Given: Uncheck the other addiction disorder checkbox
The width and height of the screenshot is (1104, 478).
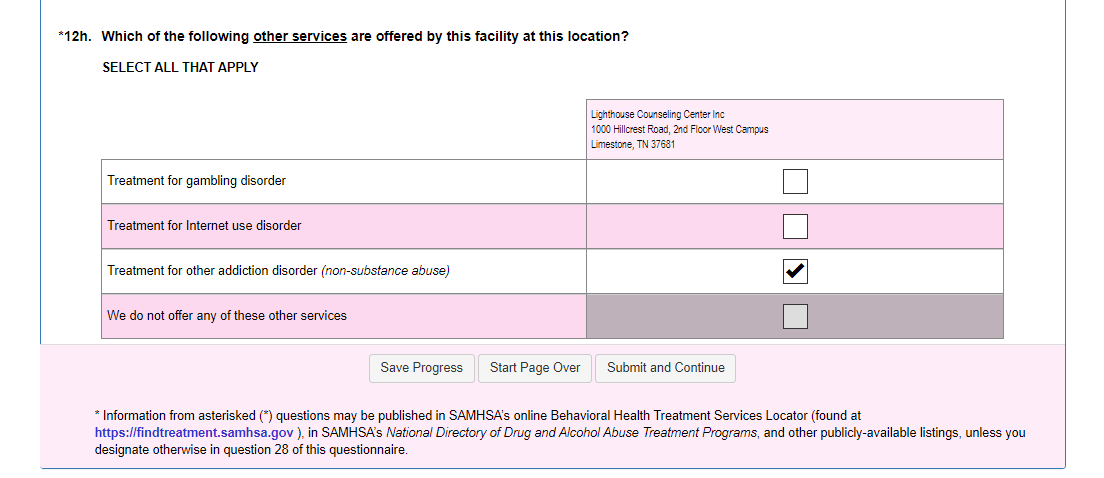Looking at the screenshot, I should (795, 271).
